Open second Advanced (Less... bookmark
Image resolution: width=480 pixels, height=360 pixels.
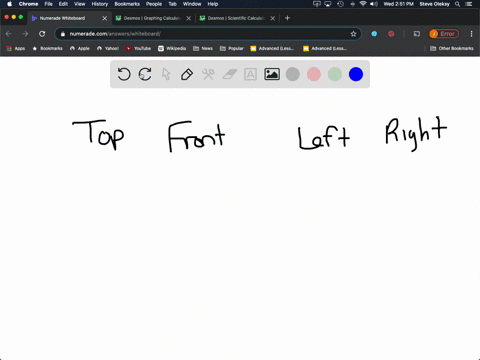coord(325,48)
